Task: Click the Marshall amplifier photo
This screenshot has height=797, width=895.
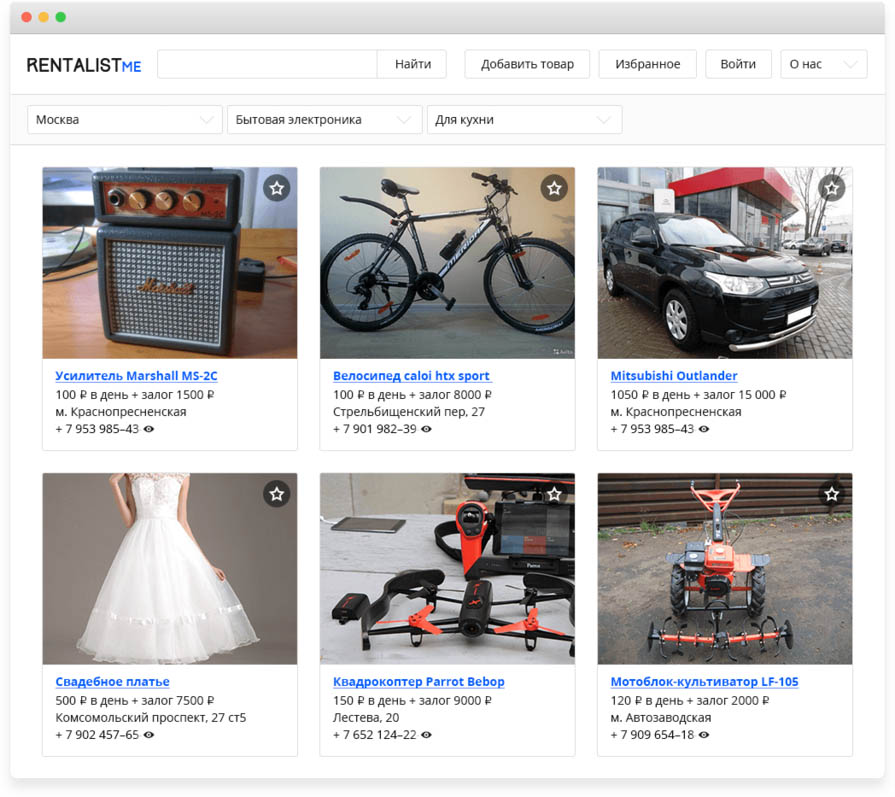Action: 170,263
